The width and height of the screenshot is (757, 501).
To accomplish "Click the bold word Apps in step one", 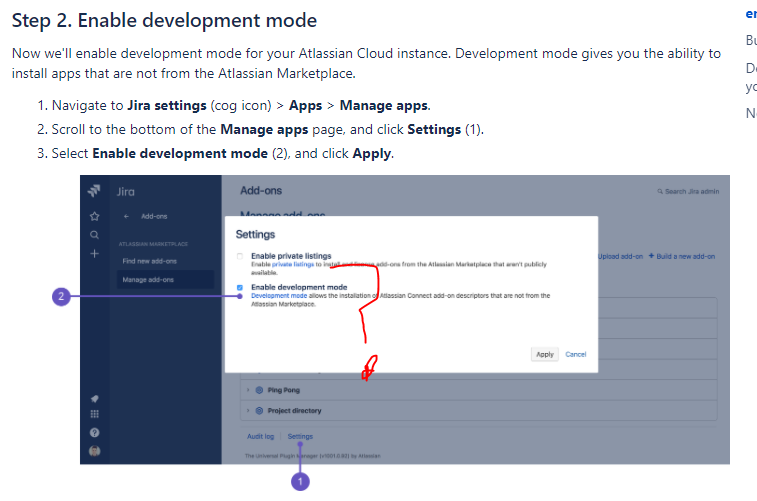I will (x=306, y=105).
